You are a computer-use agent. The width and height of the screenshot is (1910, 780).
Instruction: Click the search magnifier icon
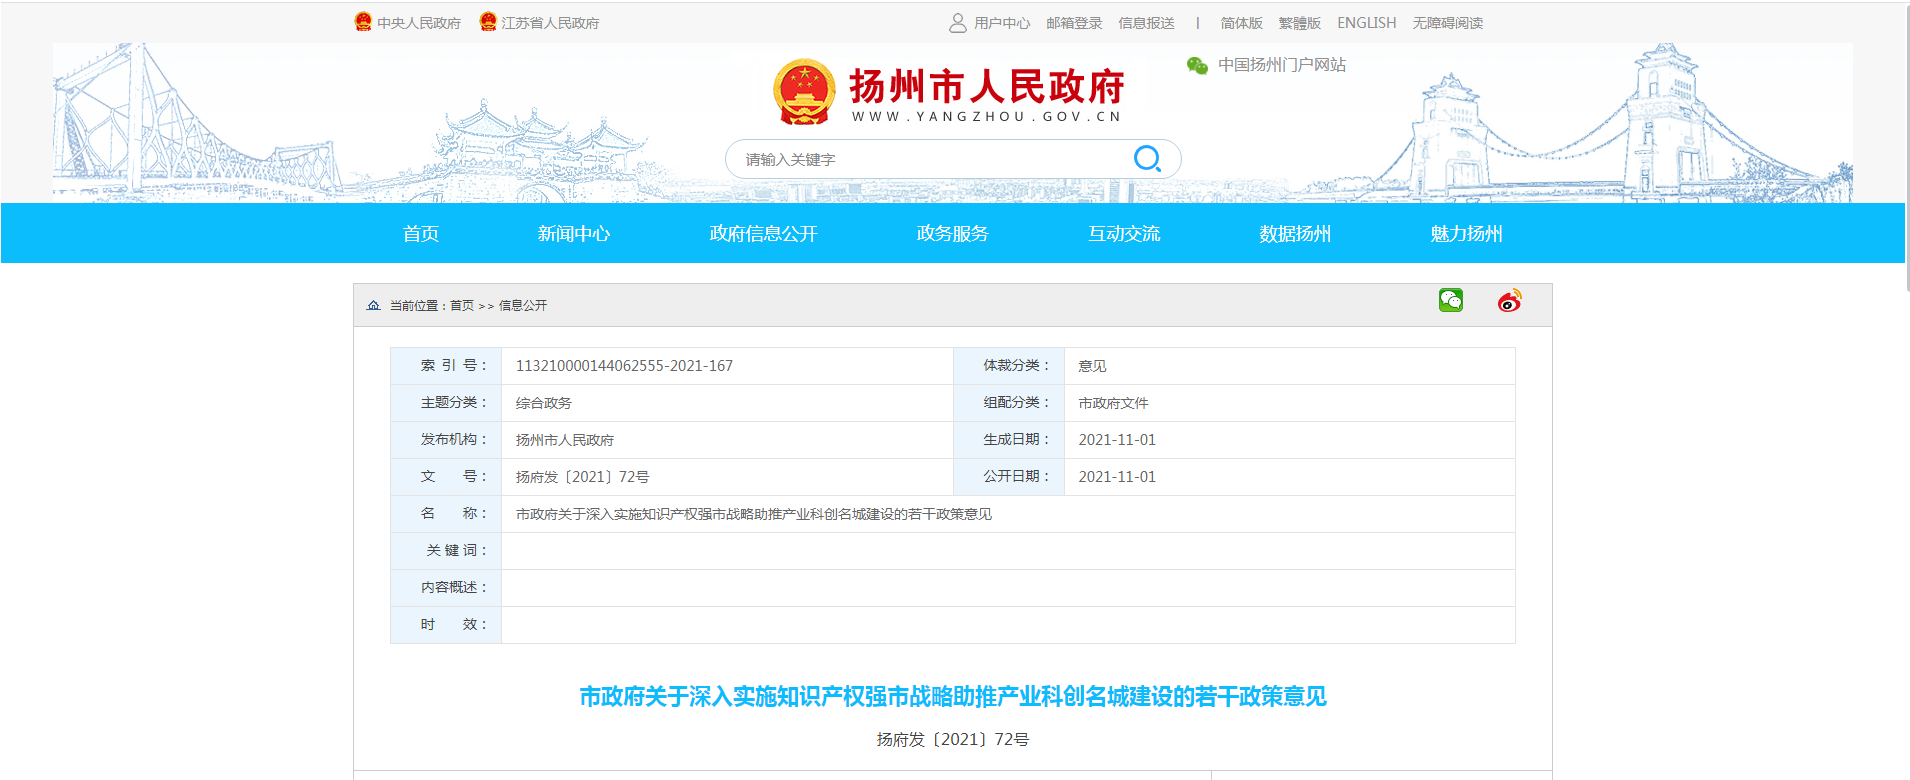click(1147, 159)
